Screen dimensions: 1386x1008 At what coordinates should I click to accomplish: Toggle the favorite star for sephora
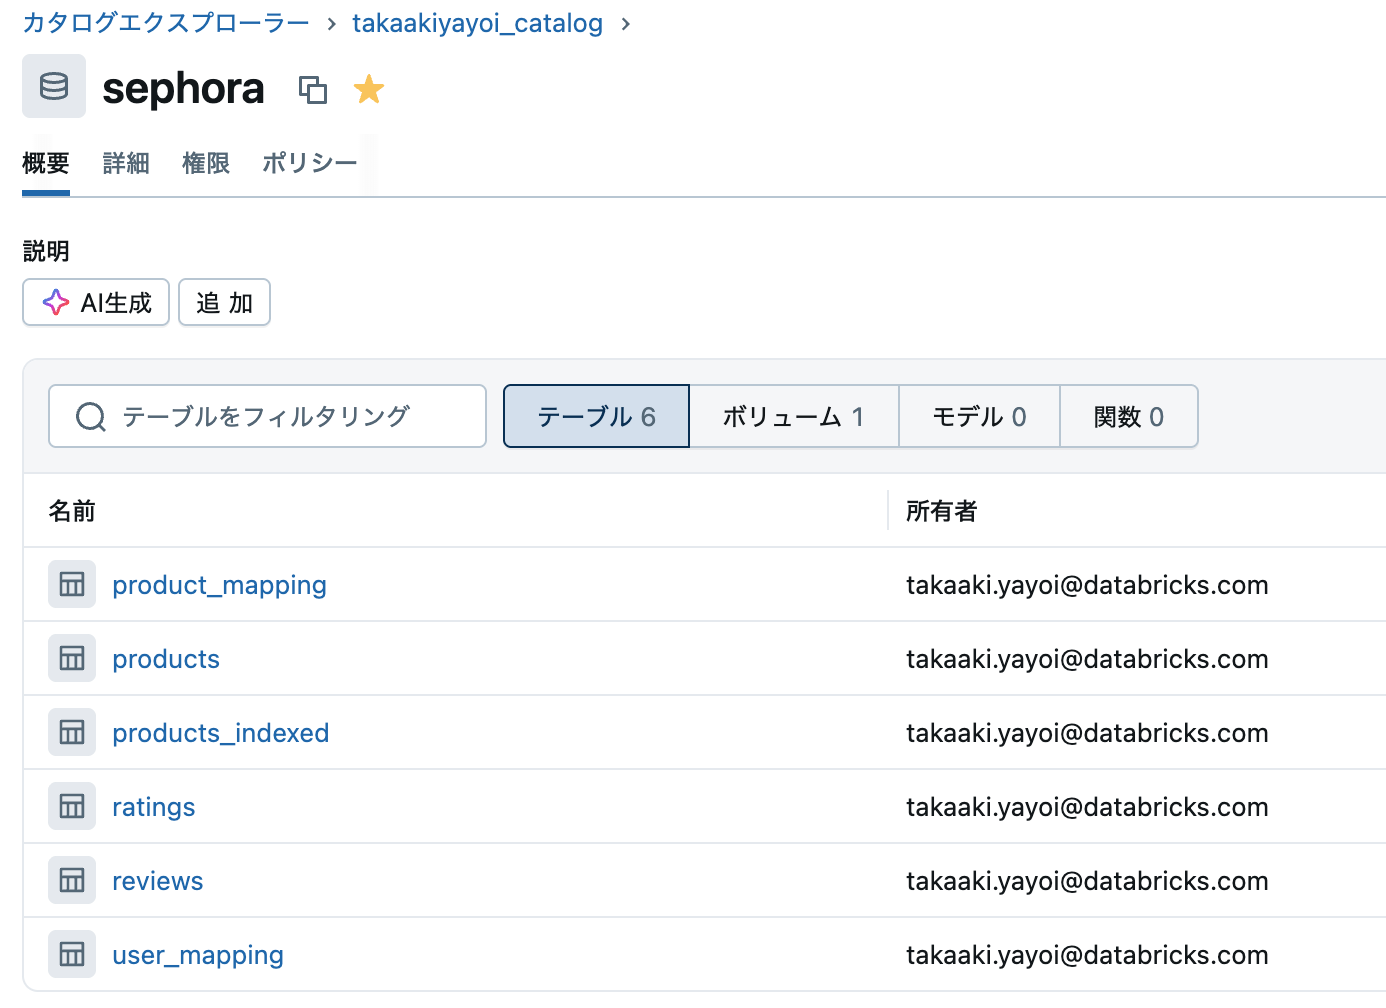[369, 89]
